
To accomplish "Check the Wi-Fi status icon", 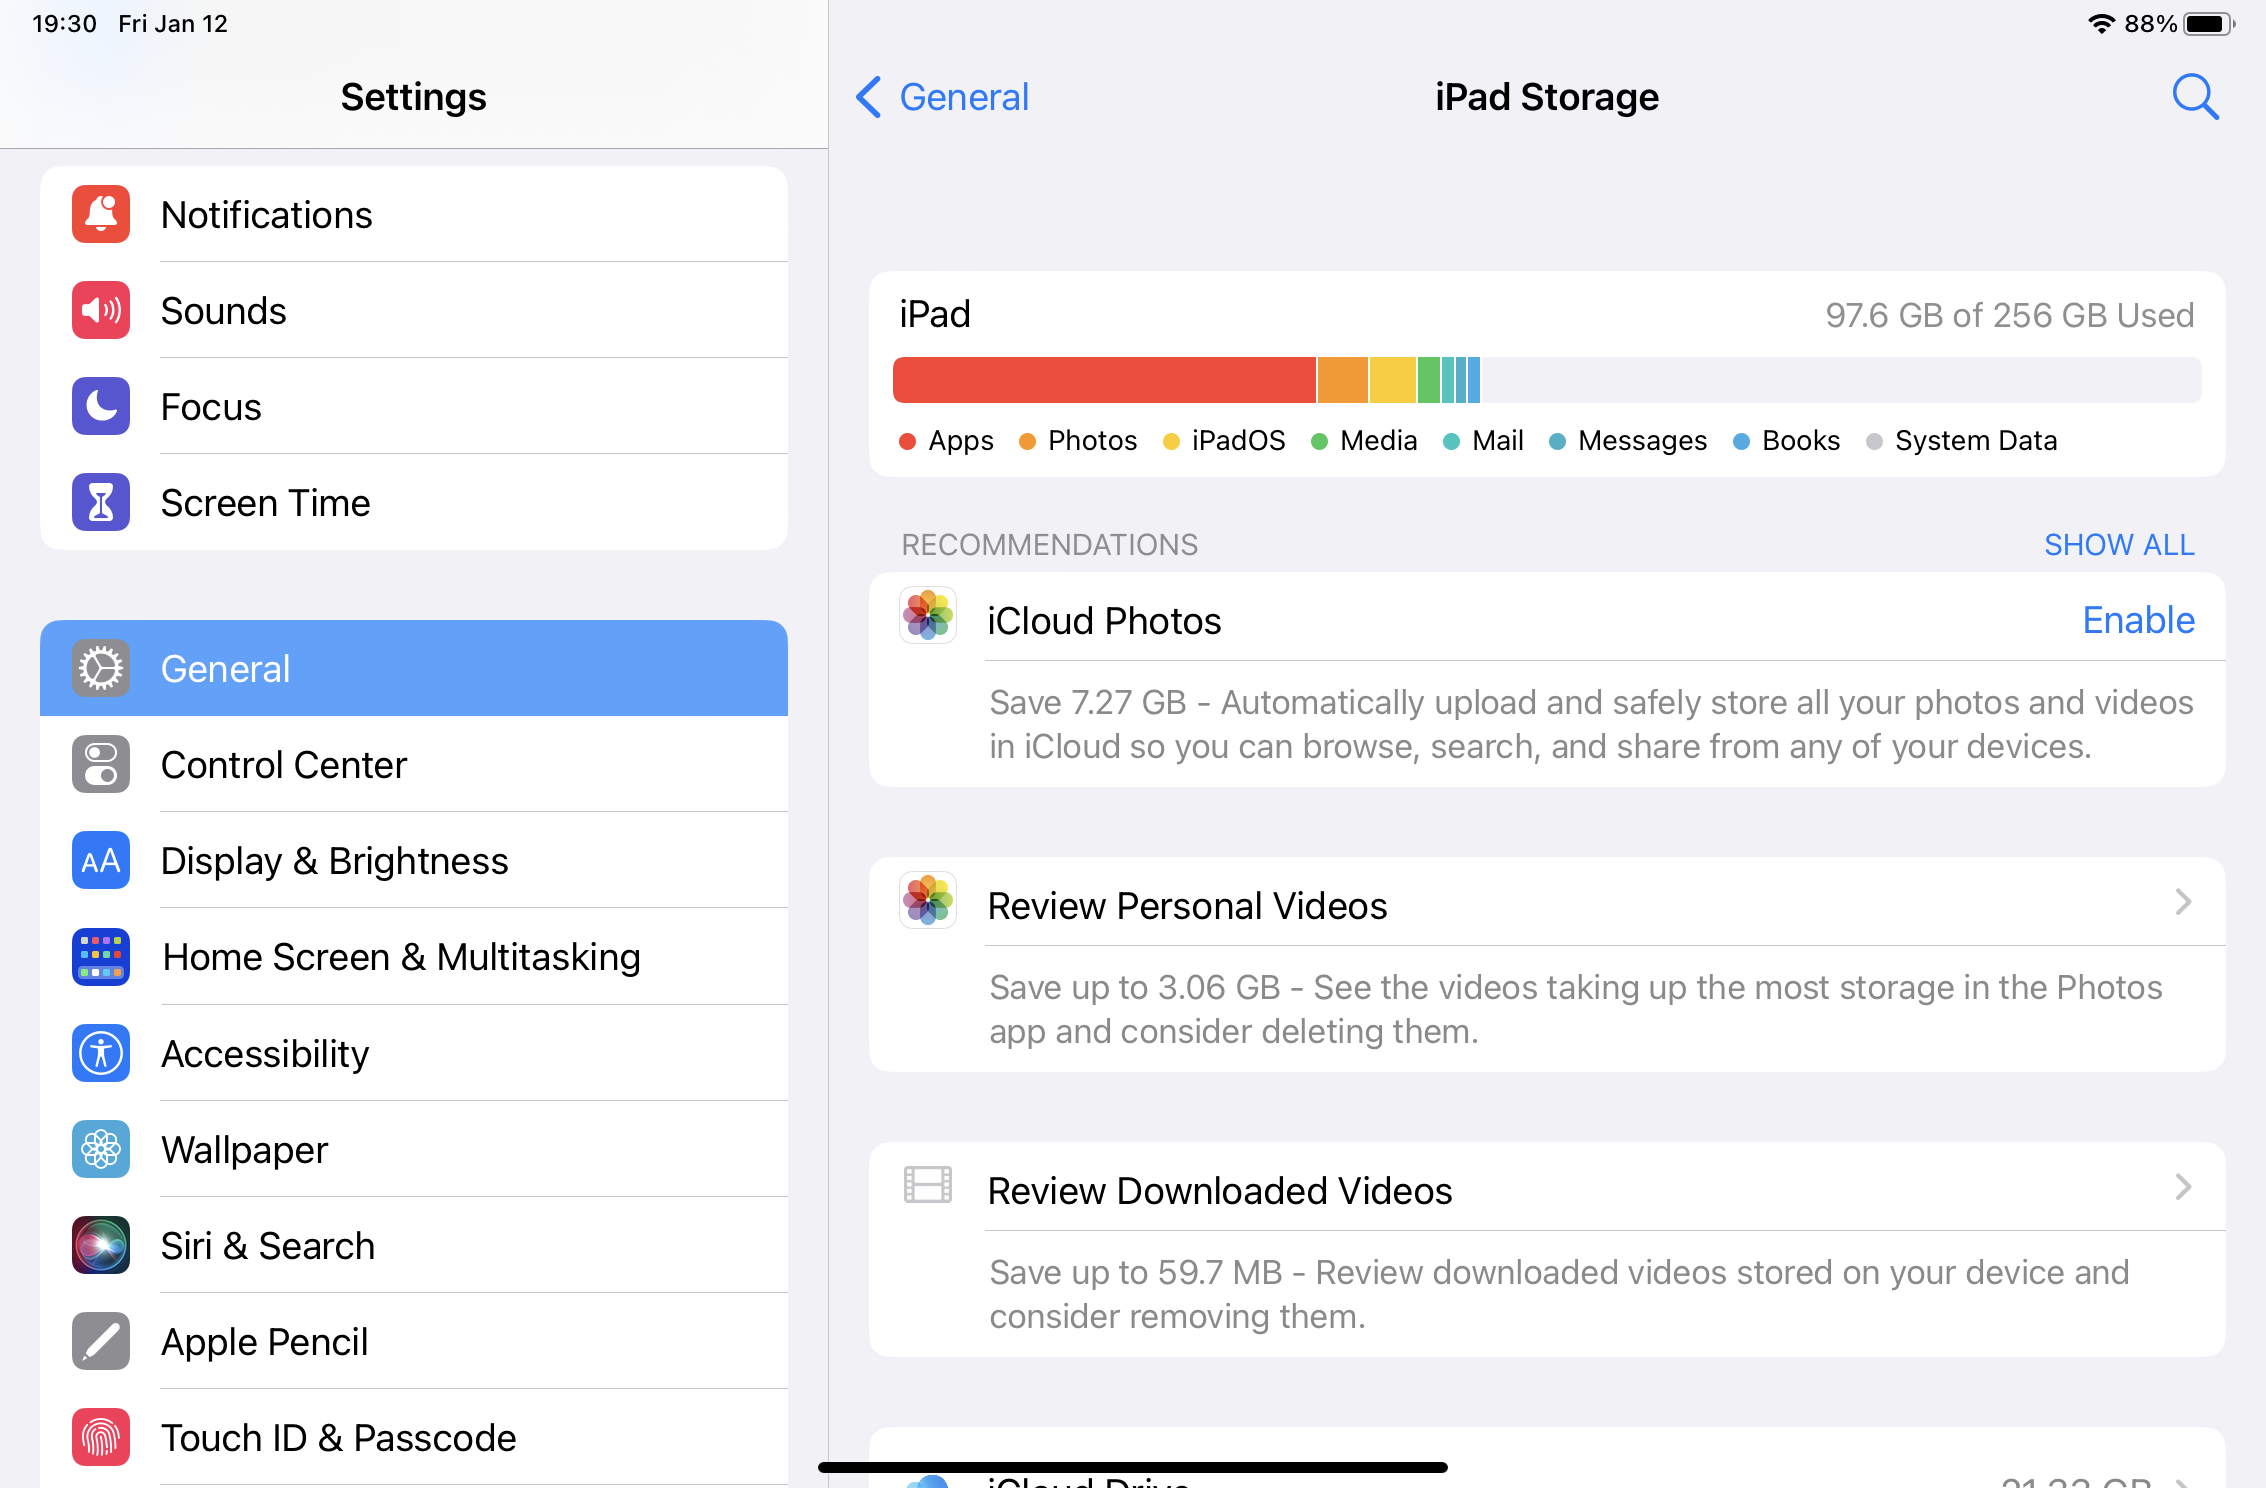I will coord(2101,24).
